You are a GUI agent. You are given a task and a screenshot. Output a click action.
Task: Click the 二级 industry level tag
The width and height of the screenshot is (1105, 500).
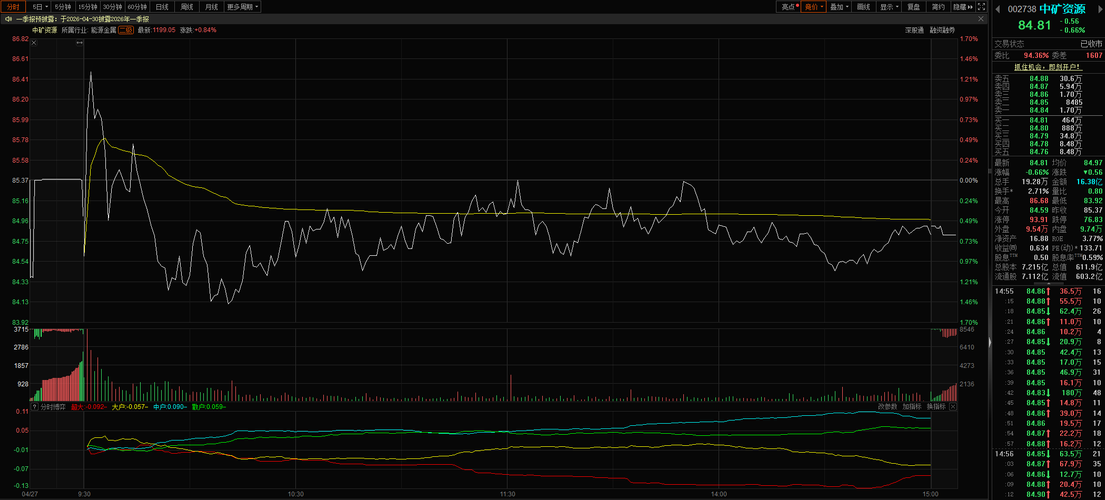(x=126, y=30)
